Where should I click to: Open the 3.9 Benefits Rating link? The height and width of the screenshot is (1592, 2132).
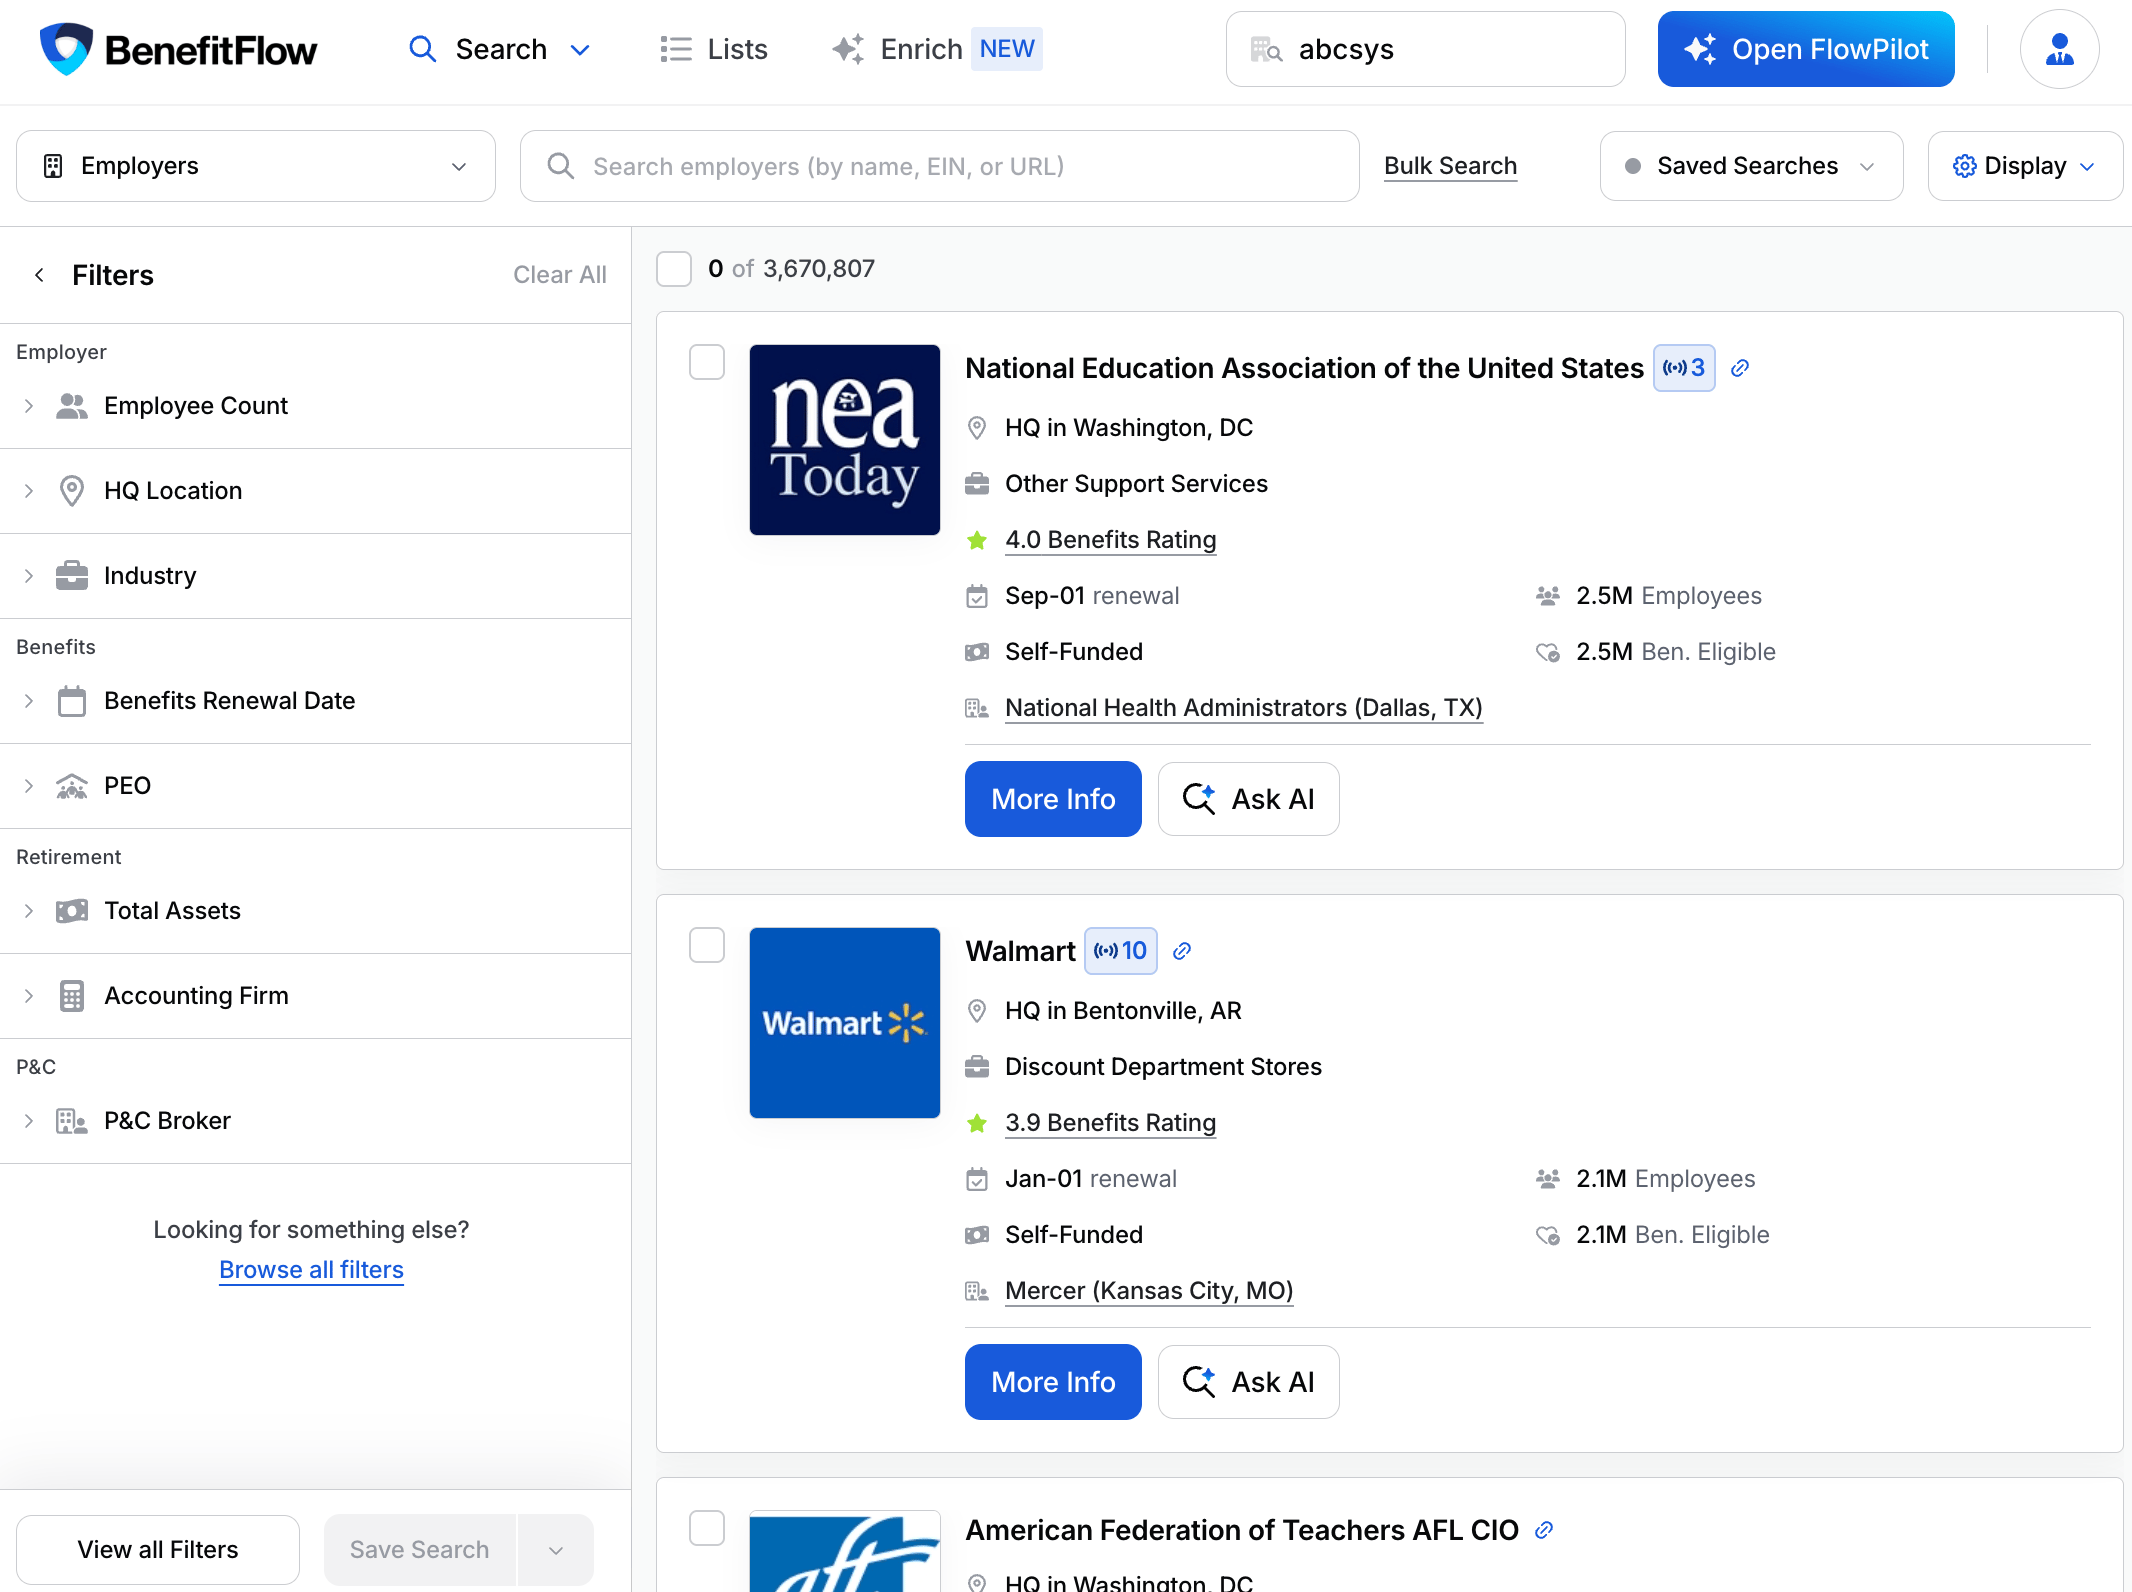1110,1123
